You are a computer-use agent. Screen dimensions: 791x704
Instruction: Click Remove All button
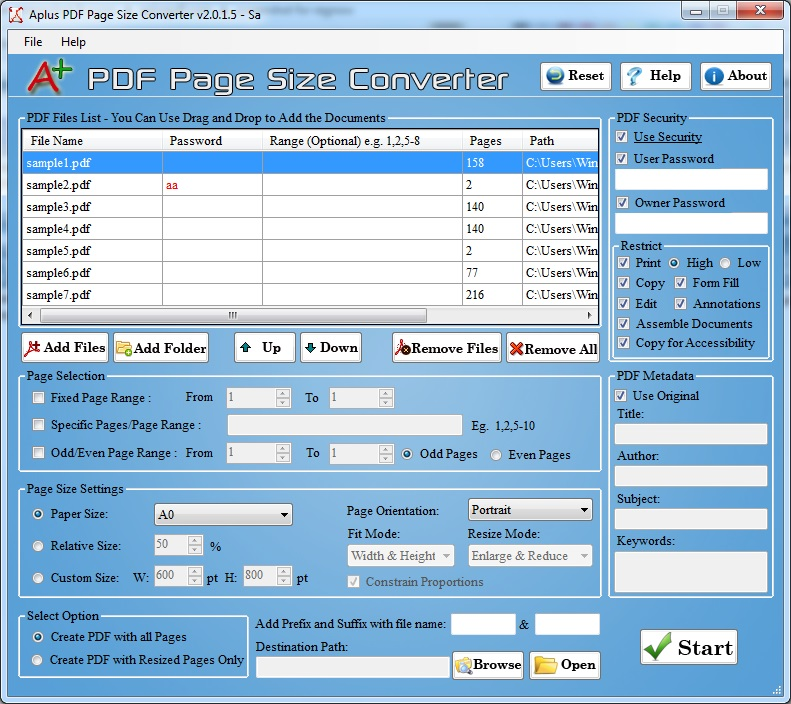pos(553,347)
